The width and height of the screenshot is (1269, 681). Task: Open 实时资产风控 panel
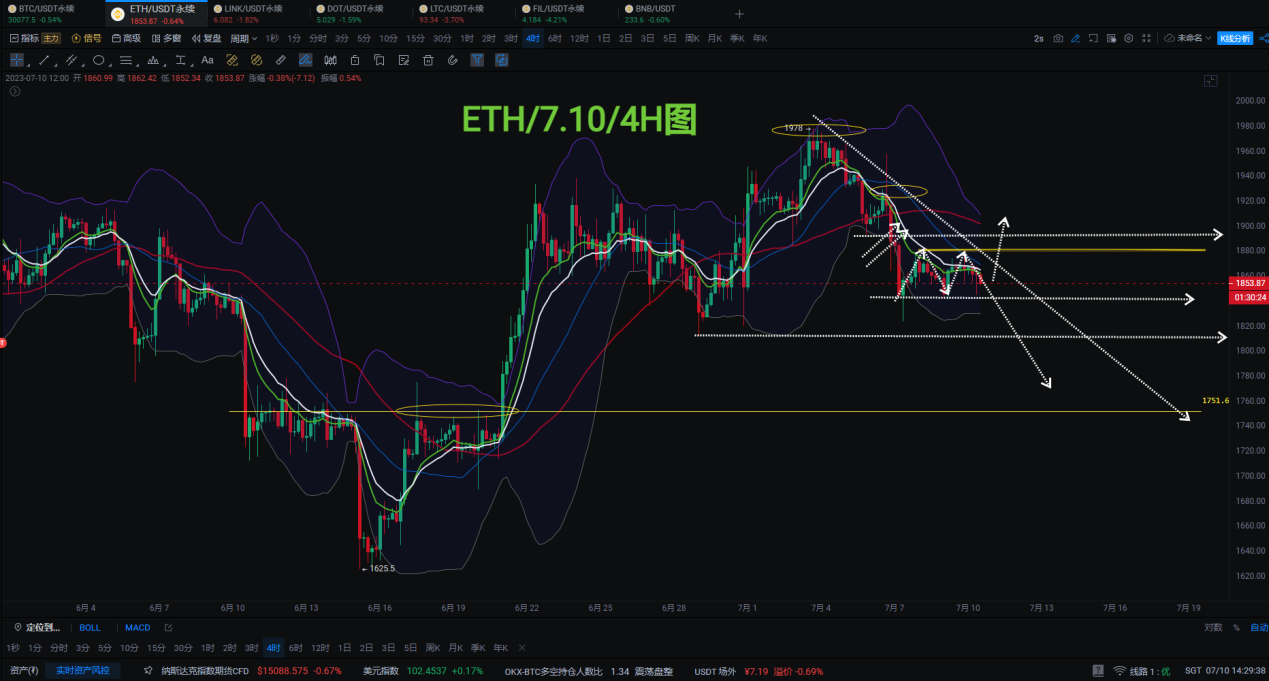[x=82, y=670]
